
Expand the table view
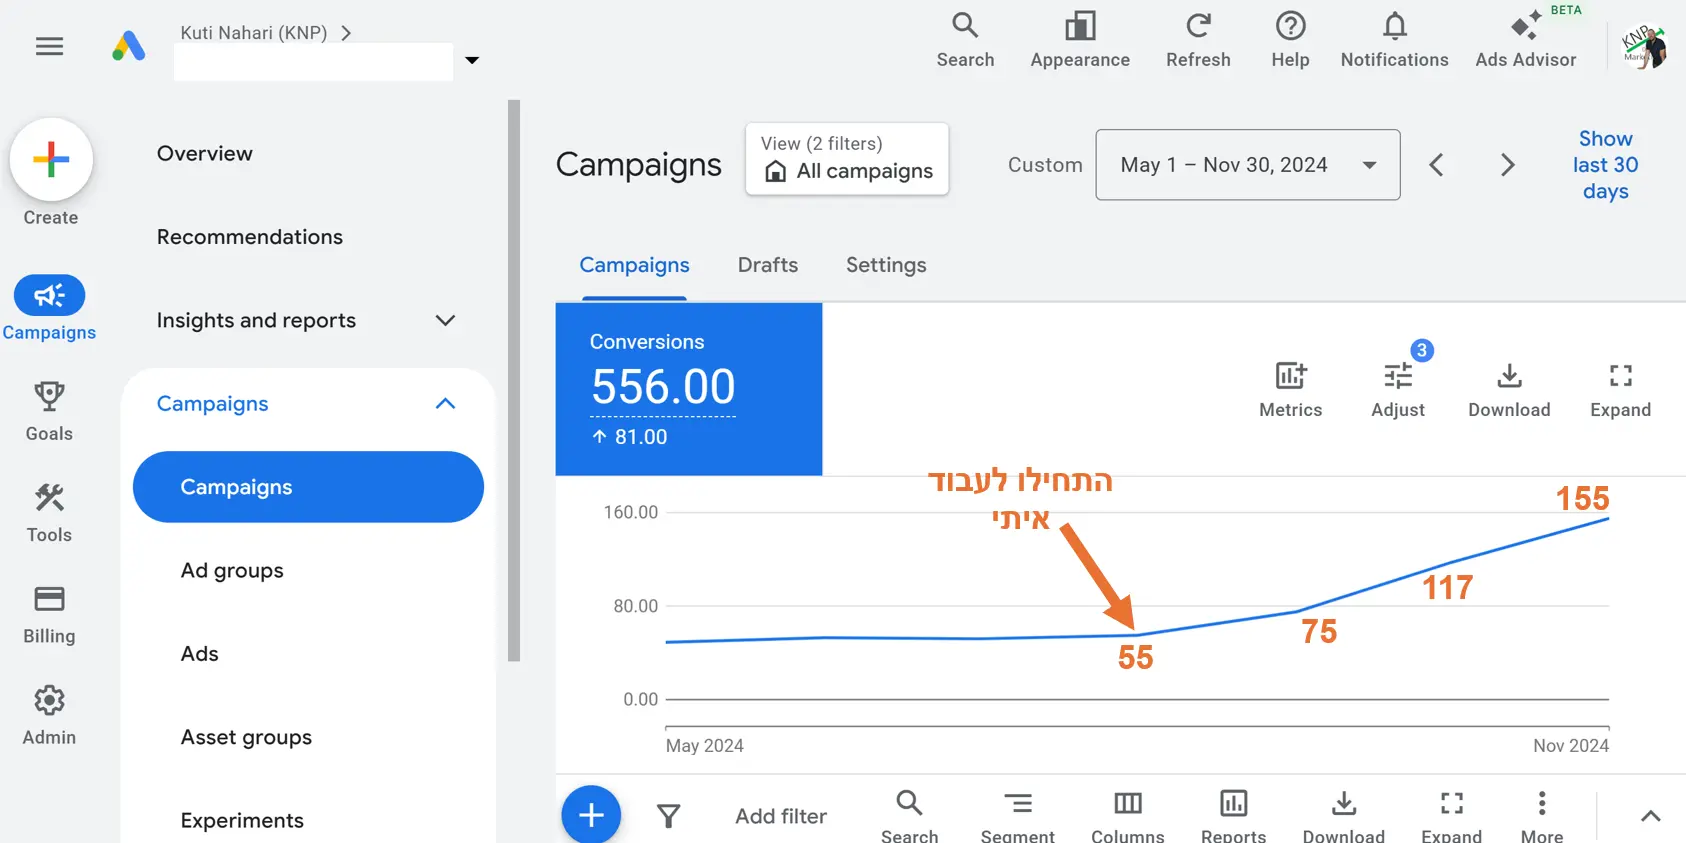(1452, 816)
